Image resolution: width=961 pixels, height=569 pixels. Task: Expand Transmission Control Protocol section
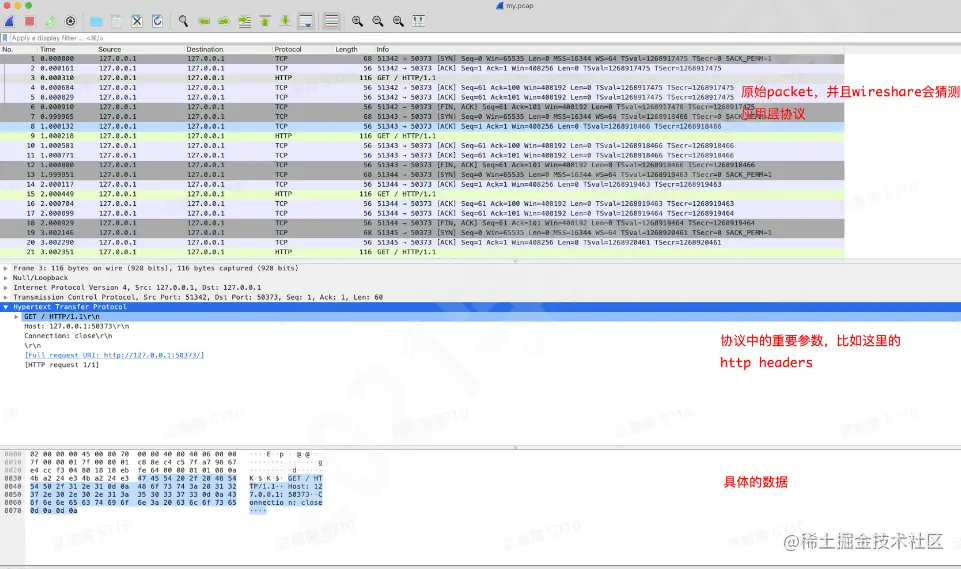coord(6,297)
